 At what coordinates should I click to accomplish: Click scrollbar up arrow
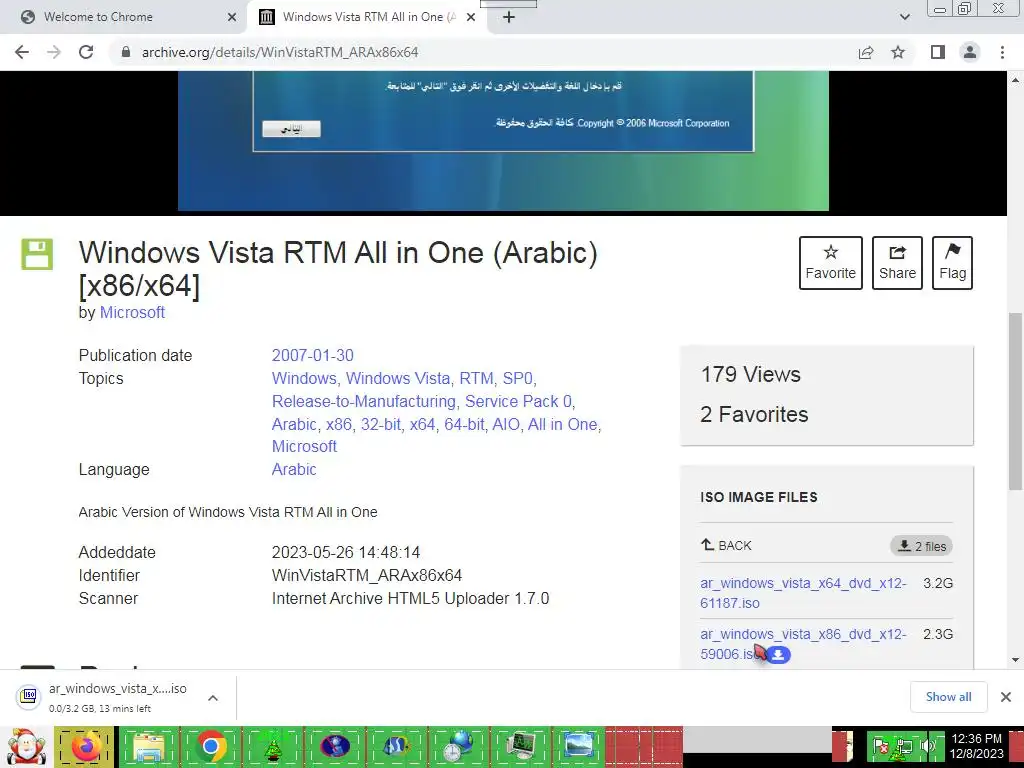tap(1016, 80)
